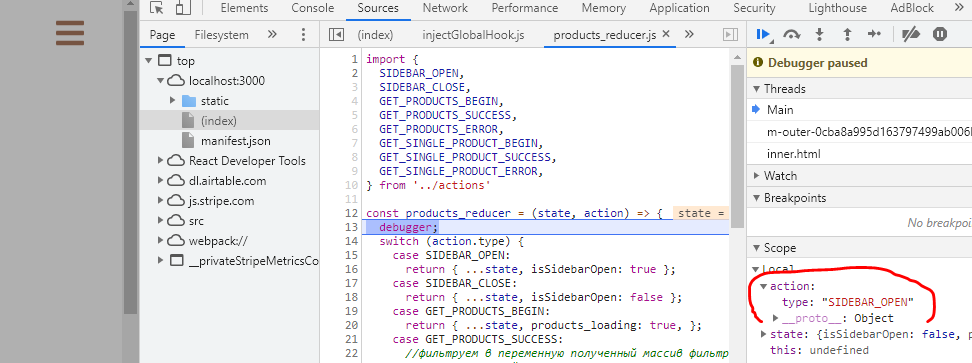Open the Application panel

click(679, 8)
